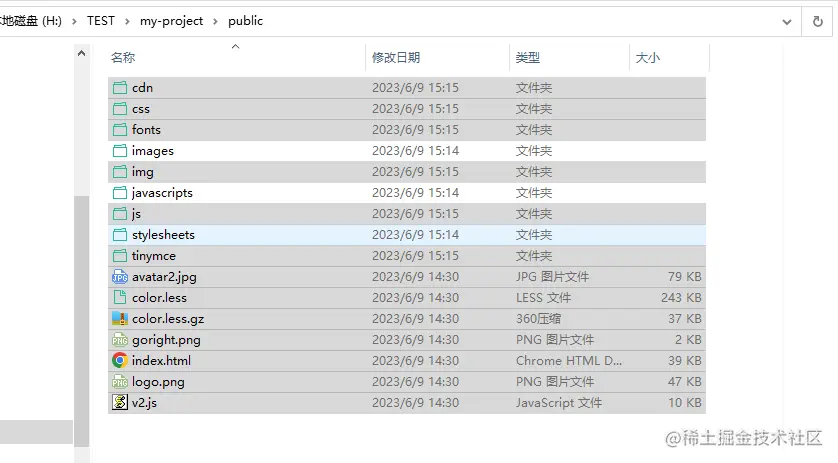Screen dimensions: 838x463
Task: Select the file name goright.png
Action: [x=166, y=340]
